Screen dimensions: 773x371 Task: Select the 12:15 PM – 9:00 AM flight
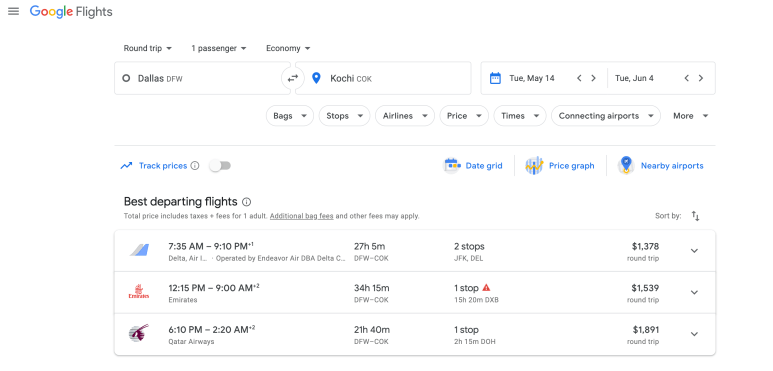[415, 292]
